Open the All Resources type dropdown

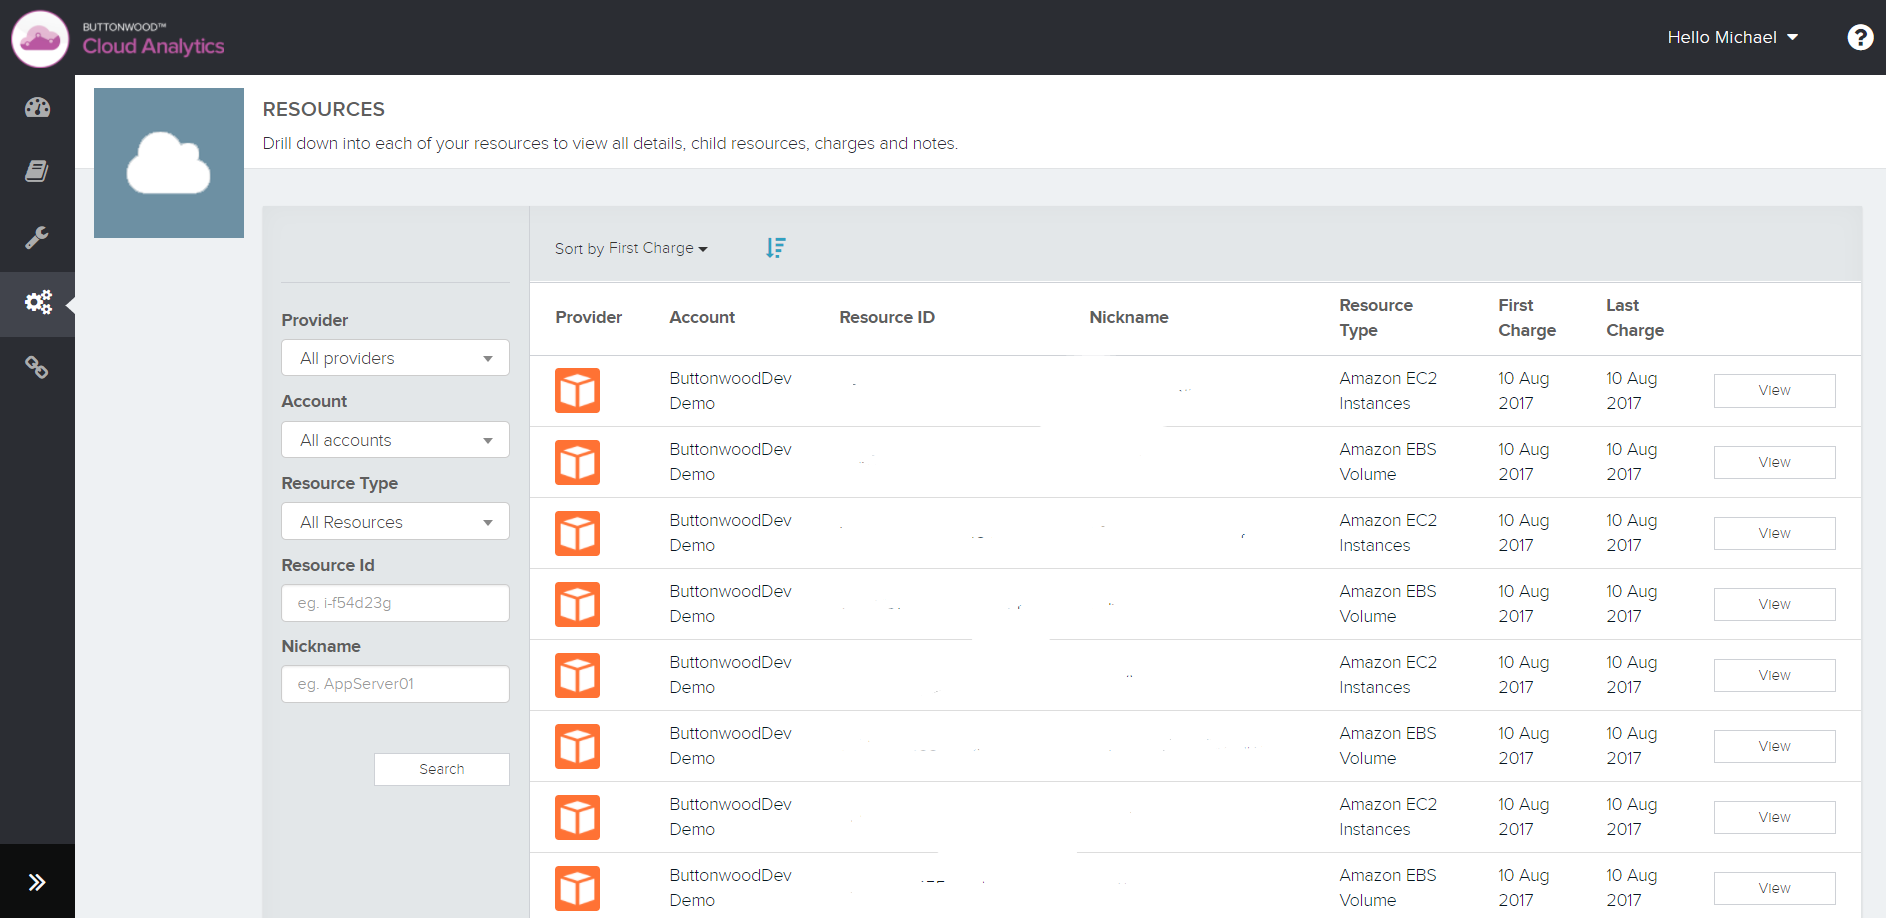(395, 522)
